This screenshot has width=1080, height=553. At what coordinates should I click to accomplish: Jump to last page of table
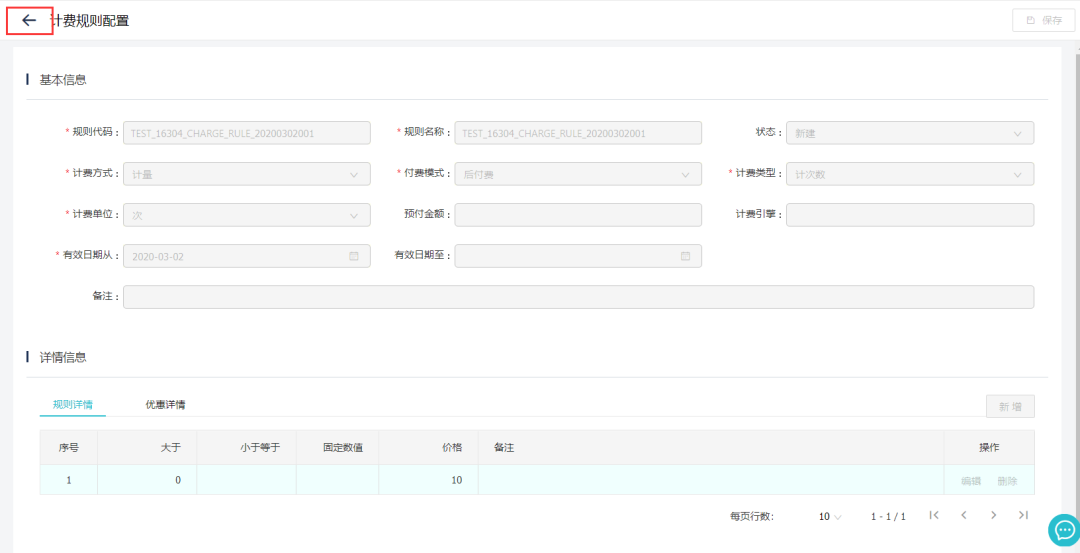[x=1023, y=515]
